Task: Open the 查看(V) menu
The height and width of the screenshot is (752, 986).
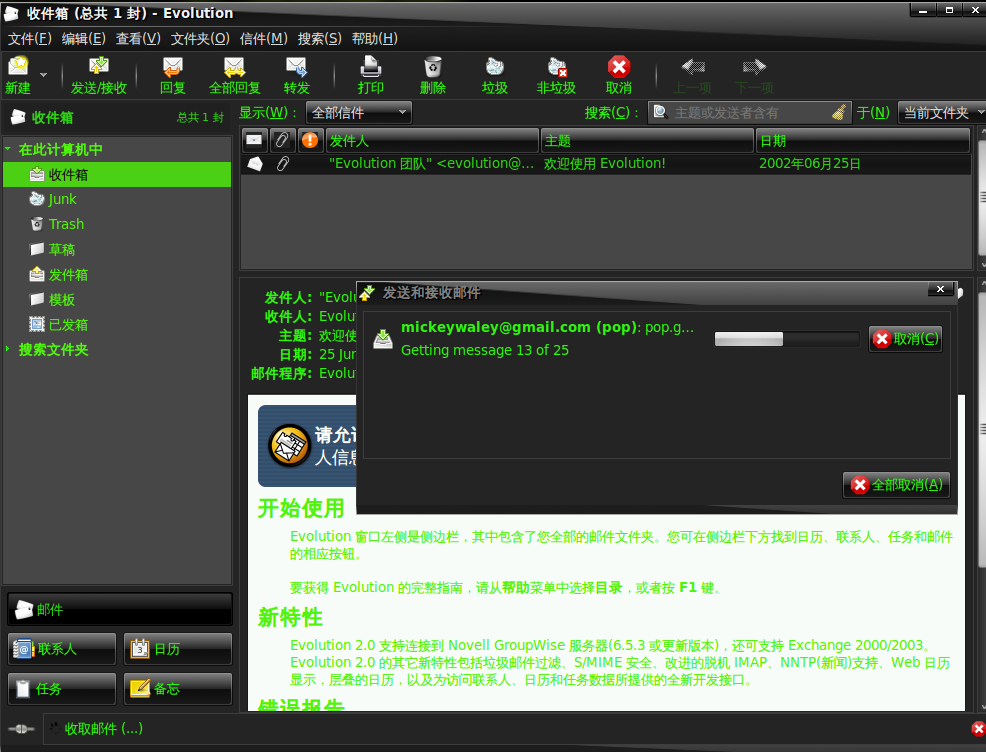Action: [138, 38]
